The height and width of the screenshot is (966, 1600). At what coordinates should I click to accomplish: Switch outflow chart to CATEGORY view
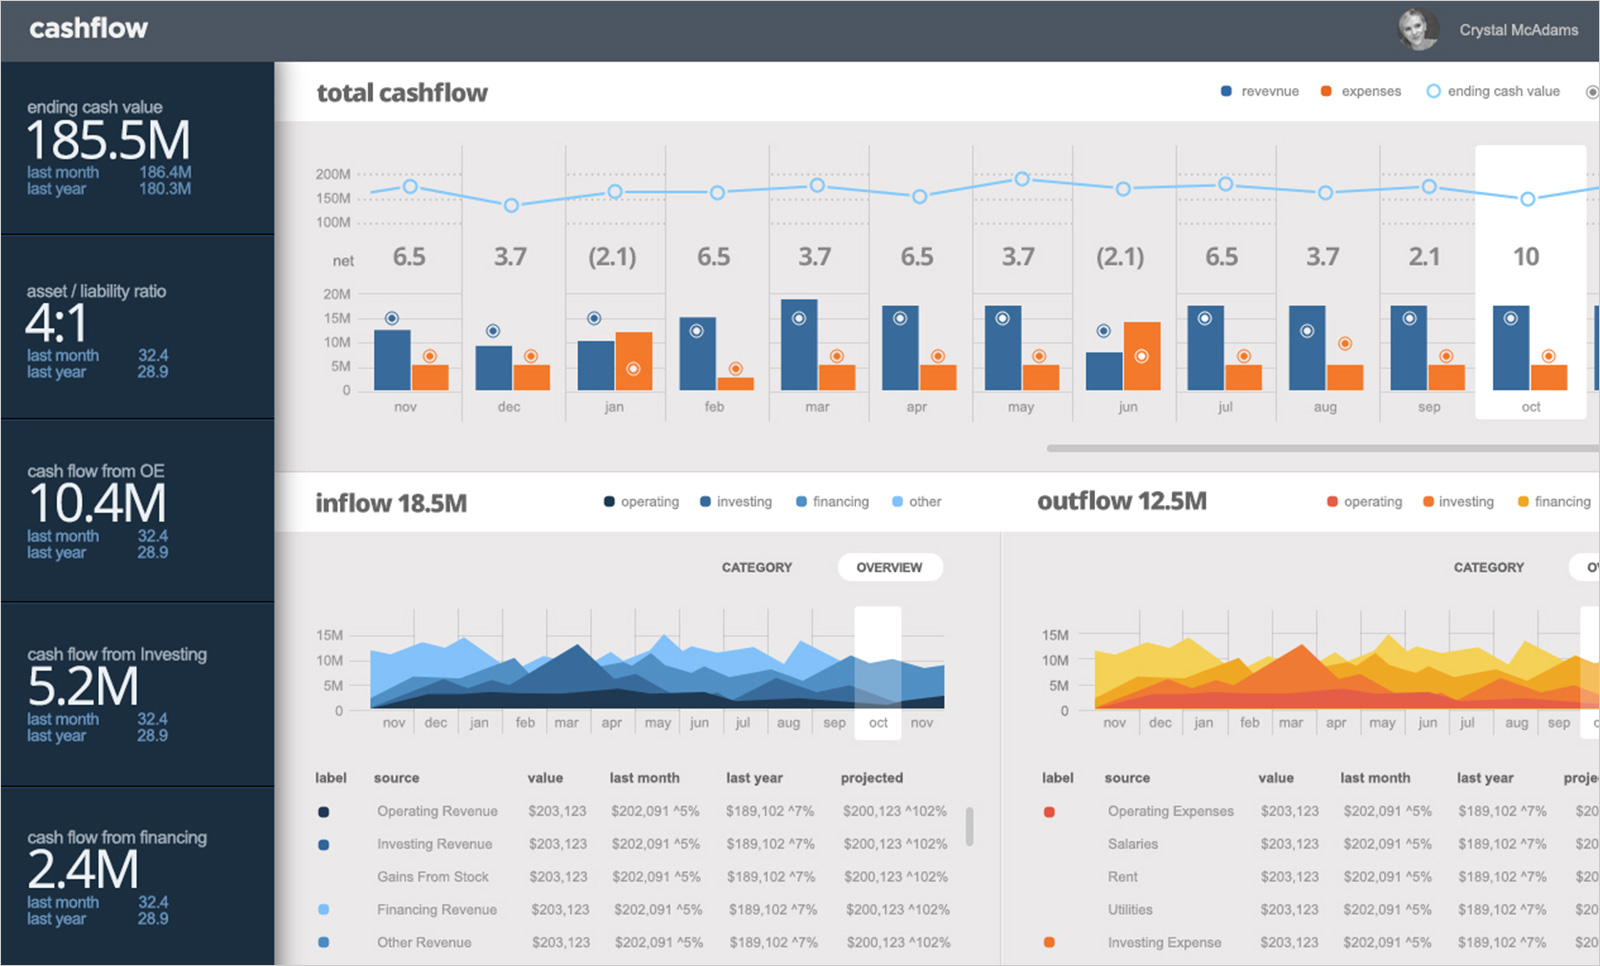click(1489, 567)
